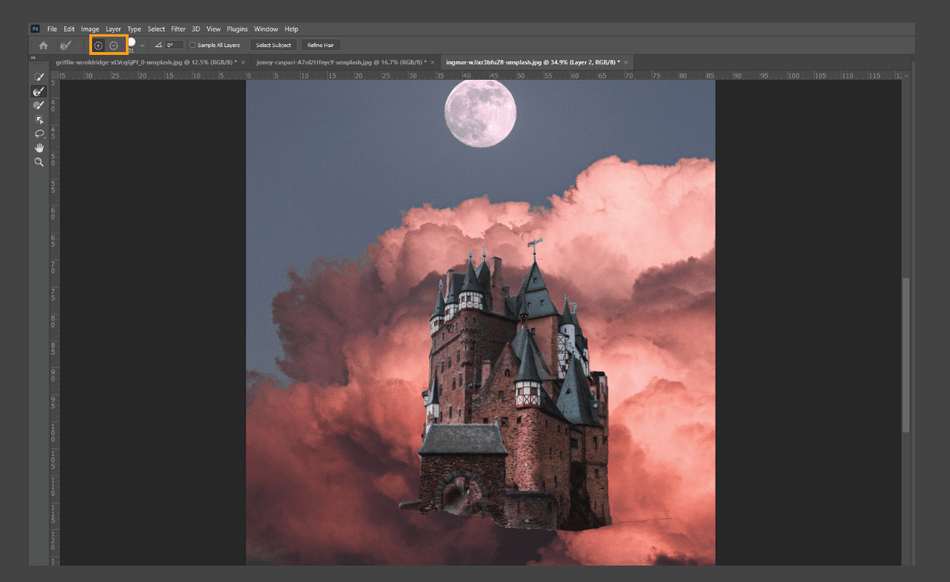This screenshot has width=950, height=582.
Task: Select the Brush tool in toolbar
Action: [x=39, y=105]
